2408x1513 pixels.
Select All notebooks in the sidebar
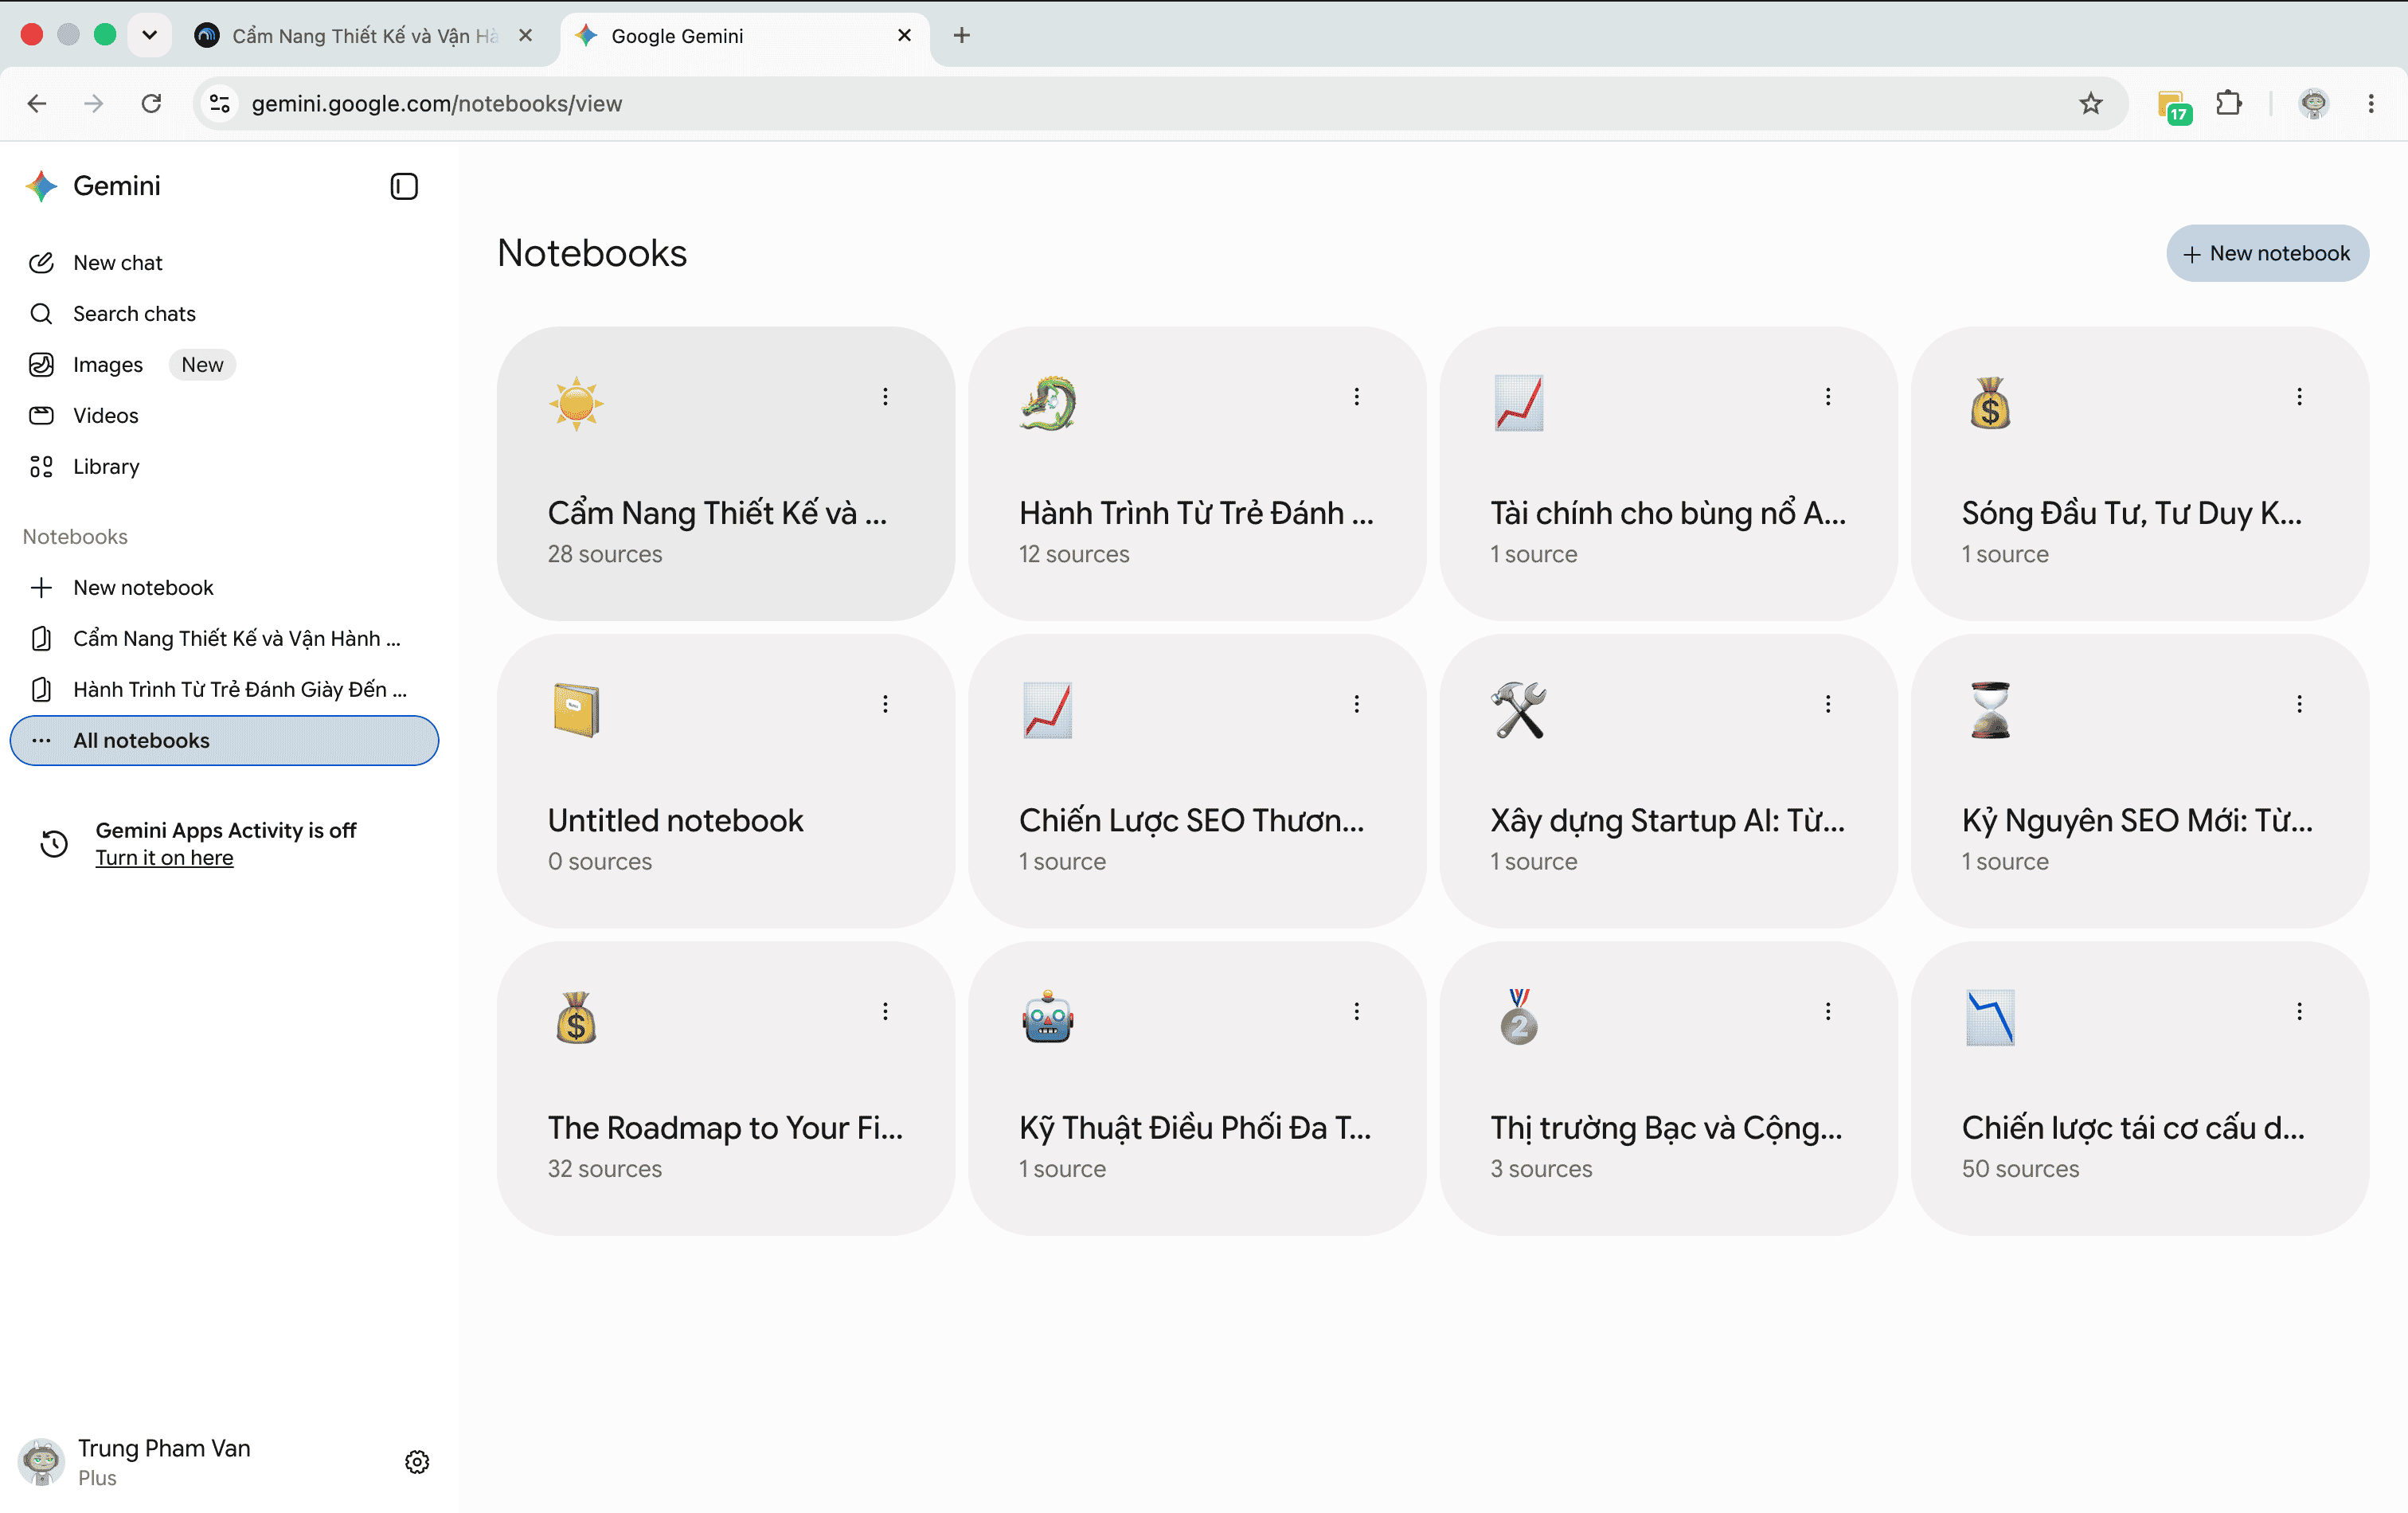click(224, 741)
